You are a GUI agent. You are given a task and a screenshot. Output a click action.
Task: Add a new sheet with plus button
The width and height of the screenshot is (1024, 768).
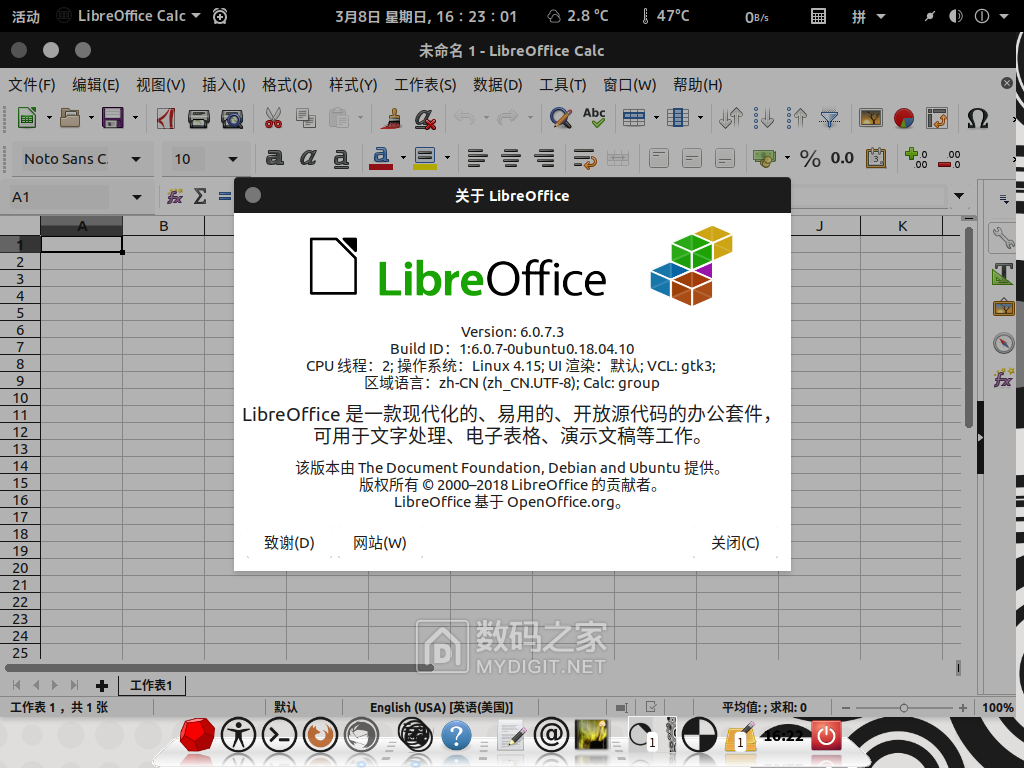(x=101, y=685)
